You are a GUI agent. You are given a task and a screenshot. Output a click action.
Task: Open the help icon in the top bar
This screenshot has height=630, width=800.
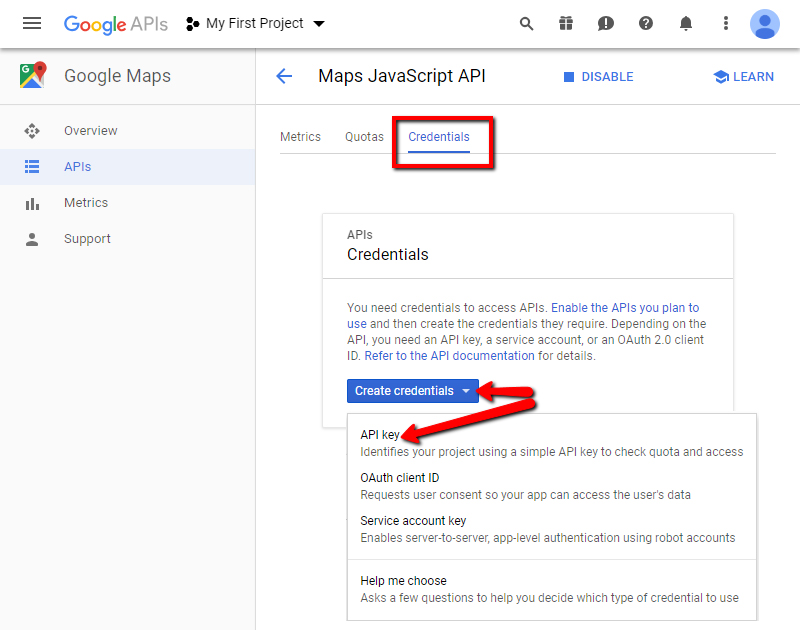coord(646,23)
